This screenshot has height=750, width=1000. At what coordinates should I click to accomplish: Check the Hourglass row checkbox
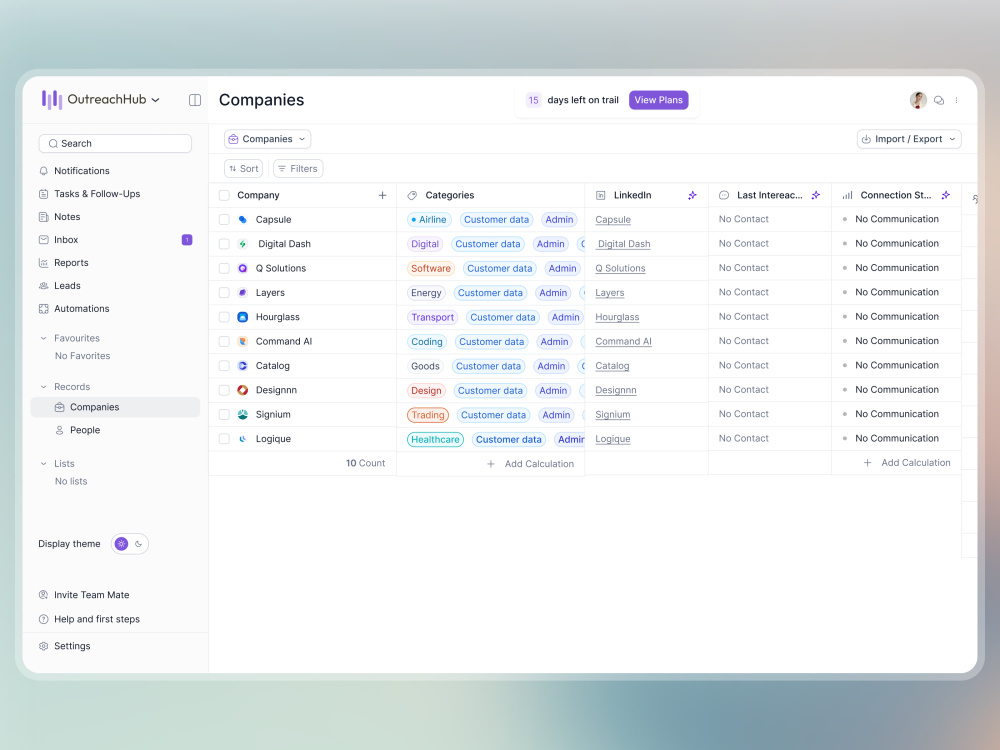[x=224, y=317]
